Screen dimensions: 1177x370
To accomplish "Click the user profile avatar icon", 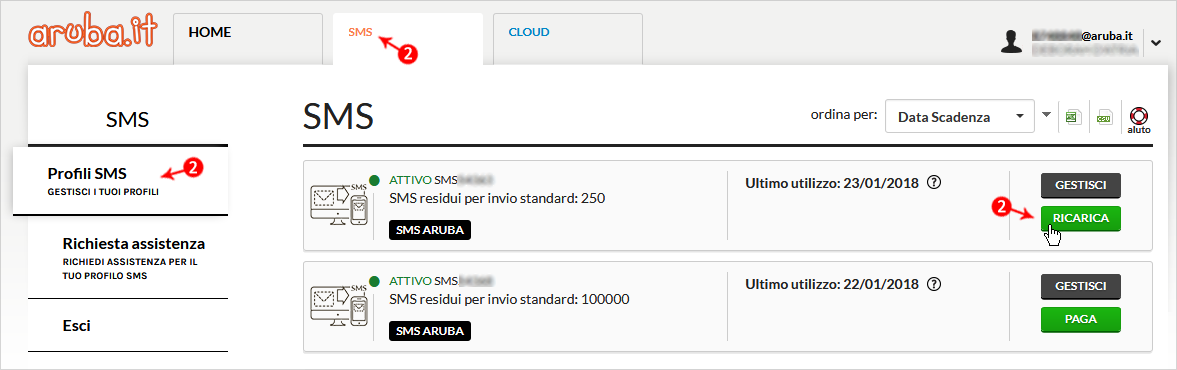I will pos(1012,42).
